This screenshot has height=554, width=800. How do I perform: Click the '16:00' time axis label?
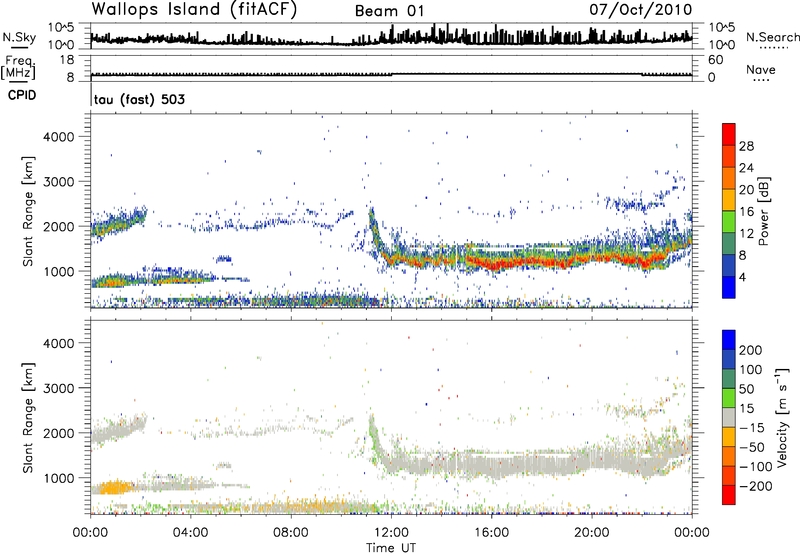(x=491, y=533)
